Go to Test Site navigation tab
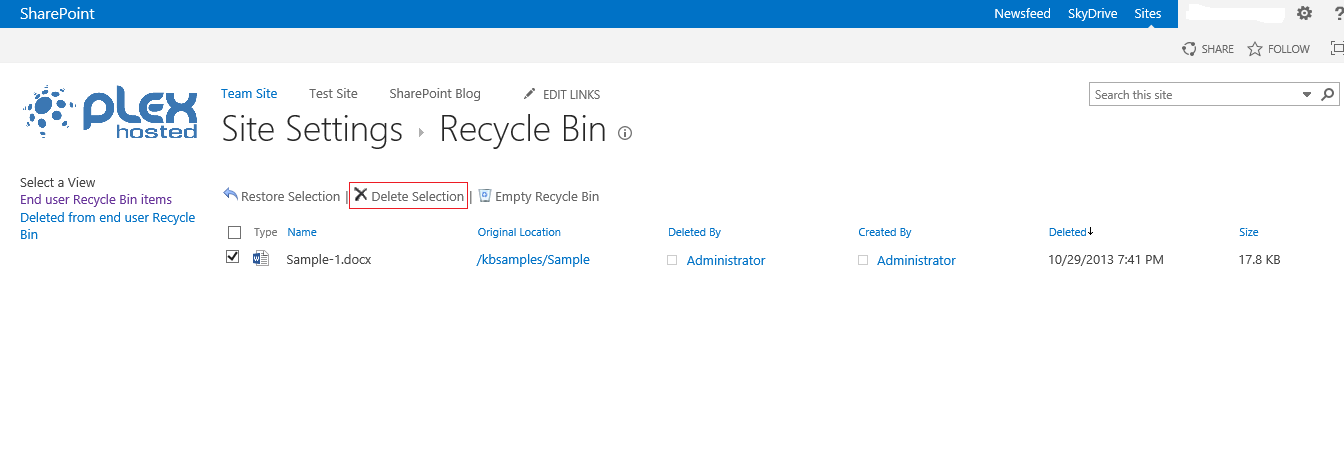The height and width of the screenshot is (455, 1344). 333,93
